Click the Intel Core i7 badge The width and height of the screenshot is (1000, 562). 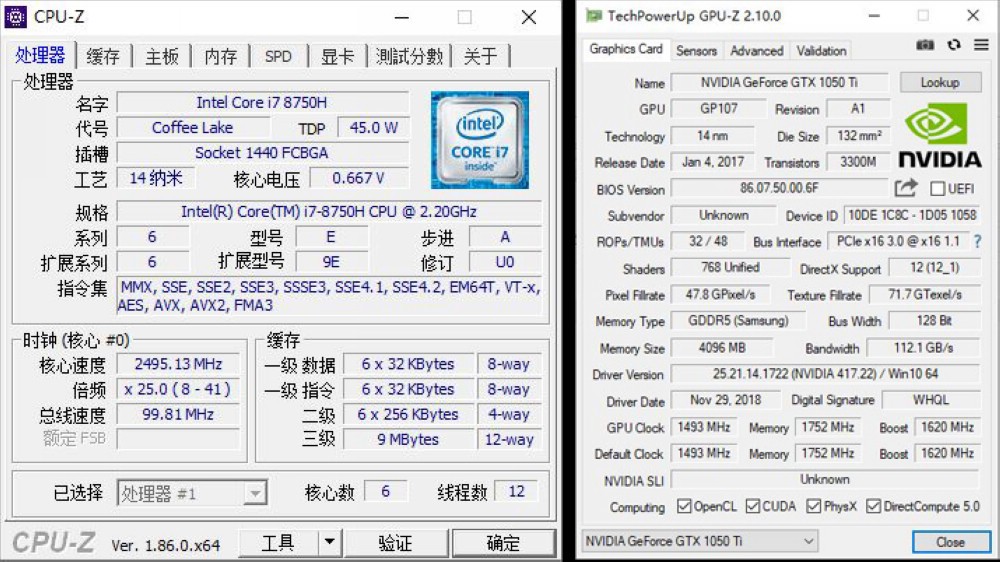pos(479,140)
